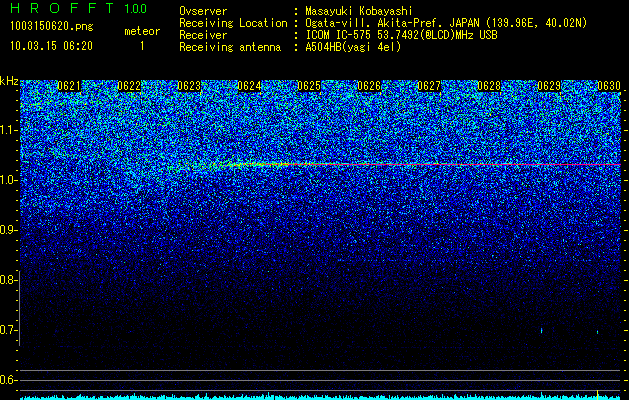Click the HROFFT 1.0.0 title text

(79, 8)
